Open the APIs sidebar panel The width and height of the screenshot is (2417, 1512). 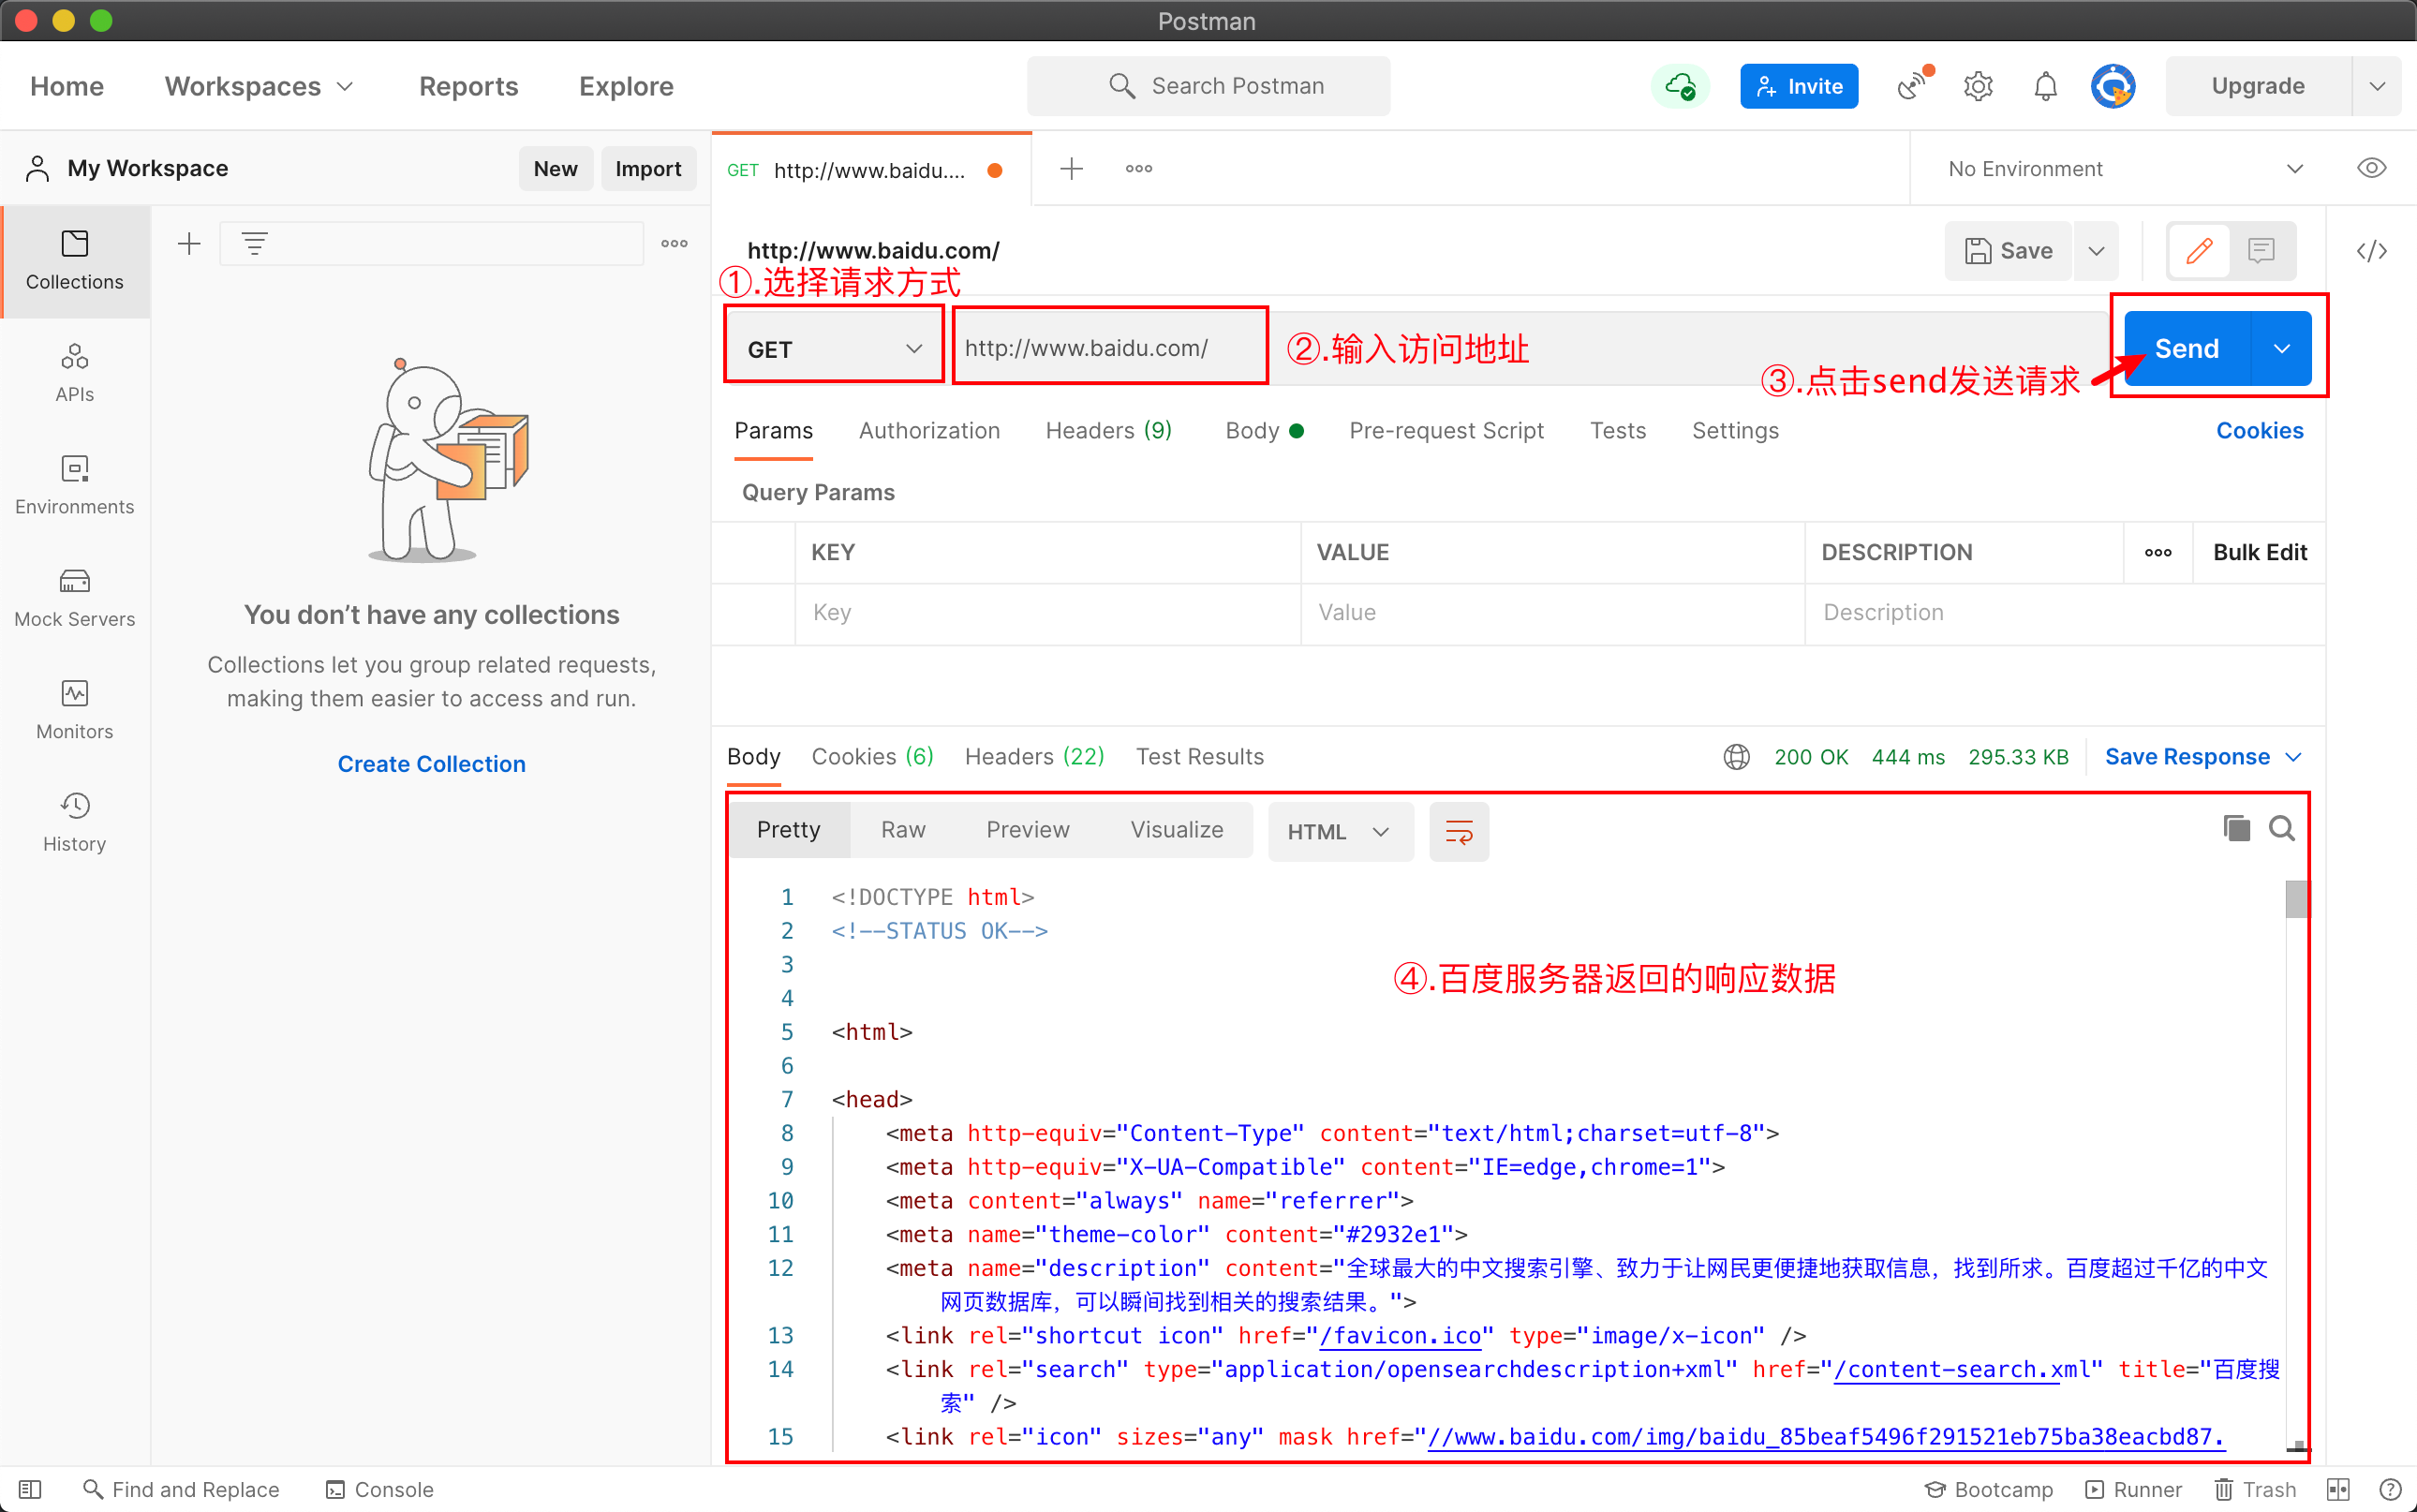point(75,373)
